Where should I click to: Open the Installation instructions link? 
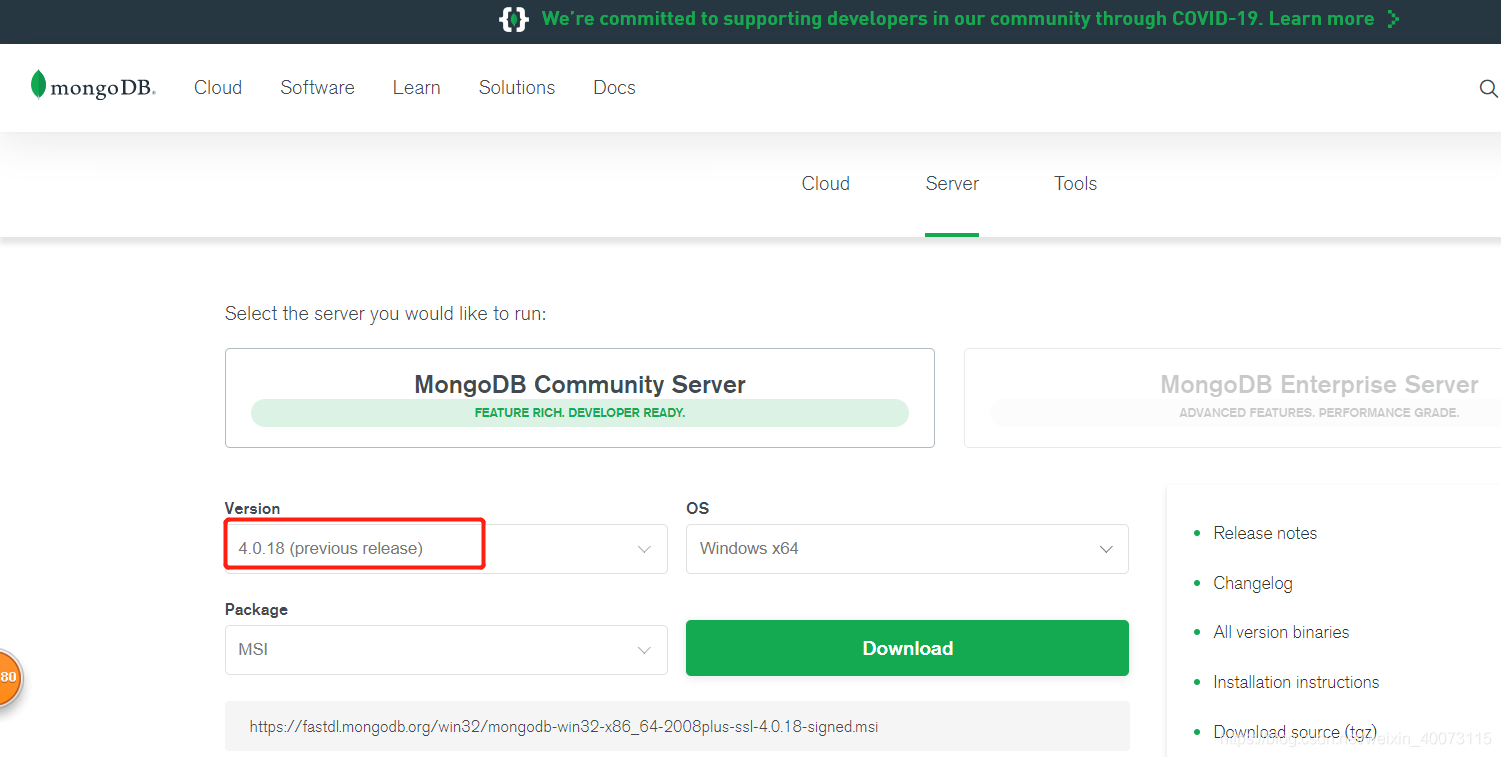[x=1296, y=682]
